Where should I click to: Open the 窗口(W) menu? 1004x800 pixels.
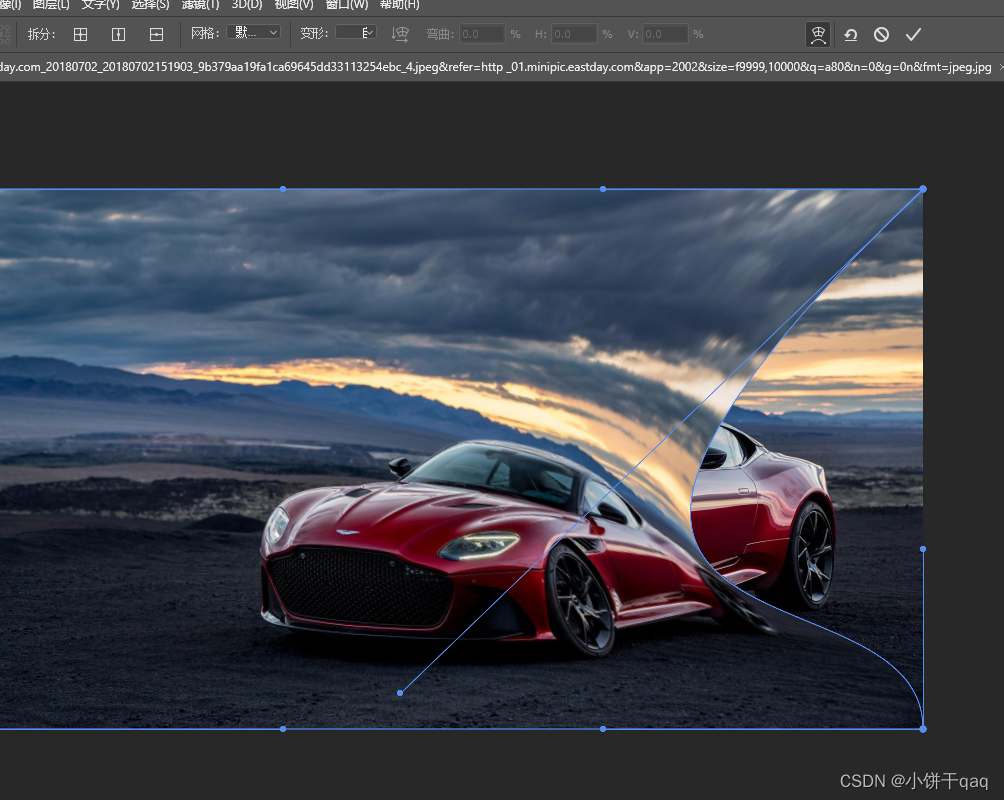click(347, 4)
